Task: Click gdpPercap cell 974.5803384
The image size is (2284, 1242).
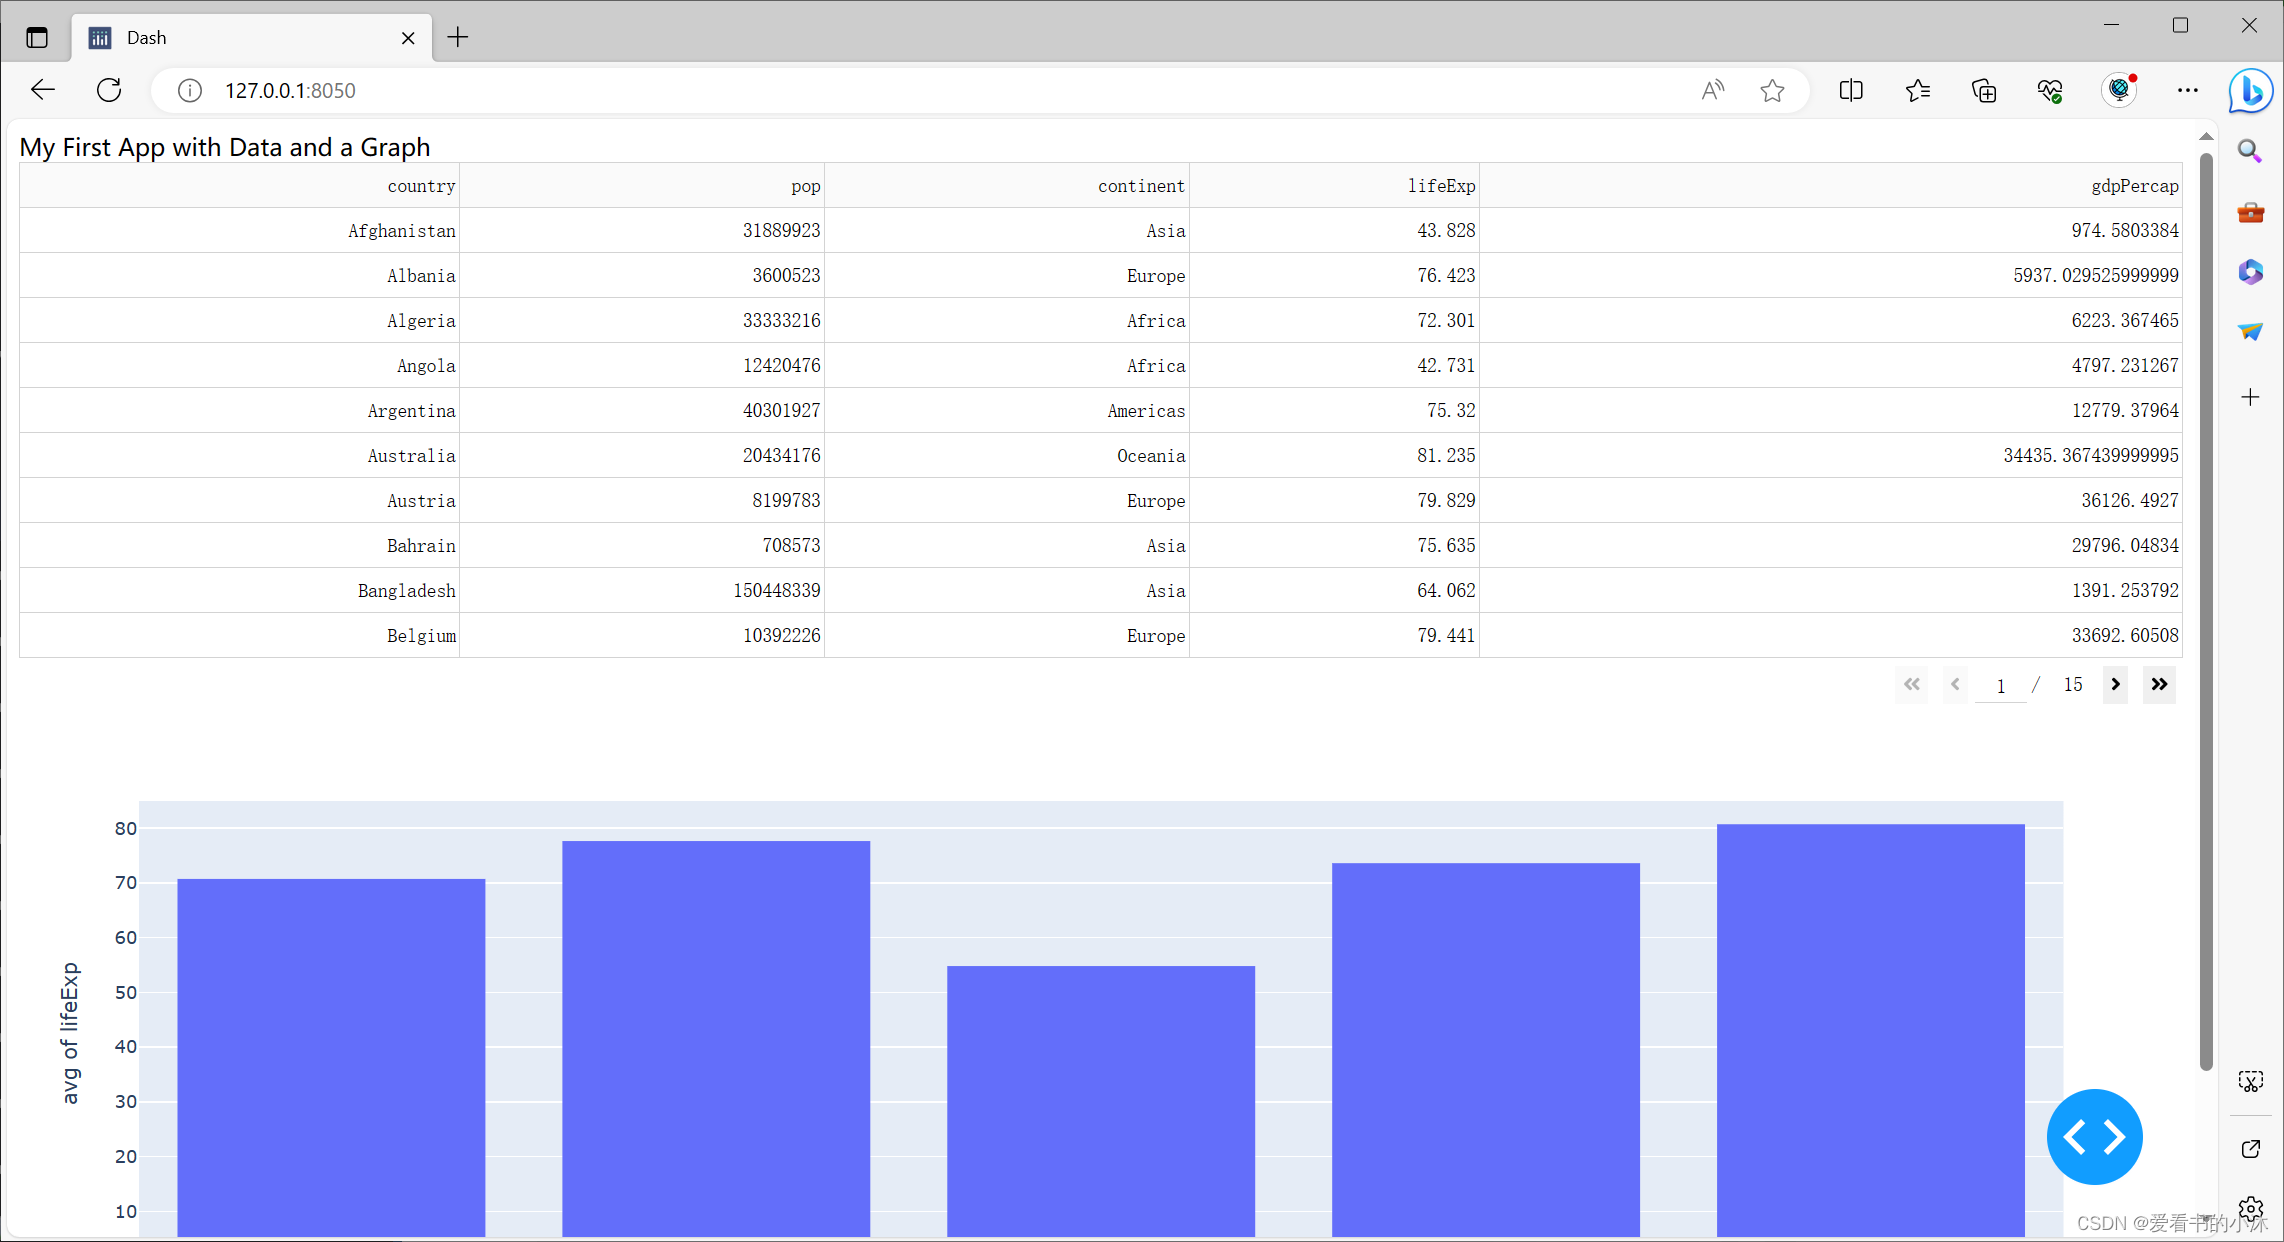Action: coord(1830,231)
